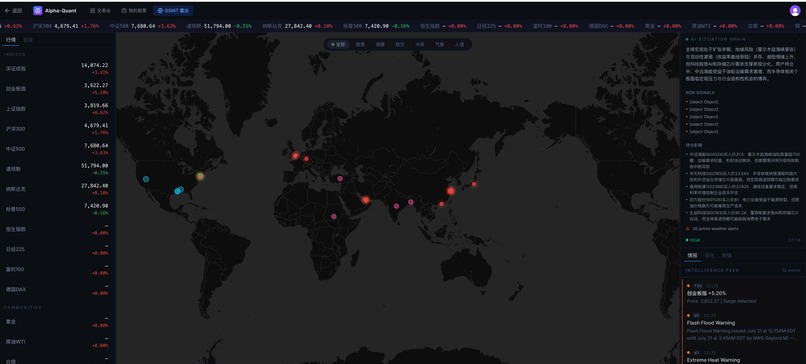Screen dimensions: 806x364
Task: Click the red map marker over Britain
Action: (x=295, y=155)
